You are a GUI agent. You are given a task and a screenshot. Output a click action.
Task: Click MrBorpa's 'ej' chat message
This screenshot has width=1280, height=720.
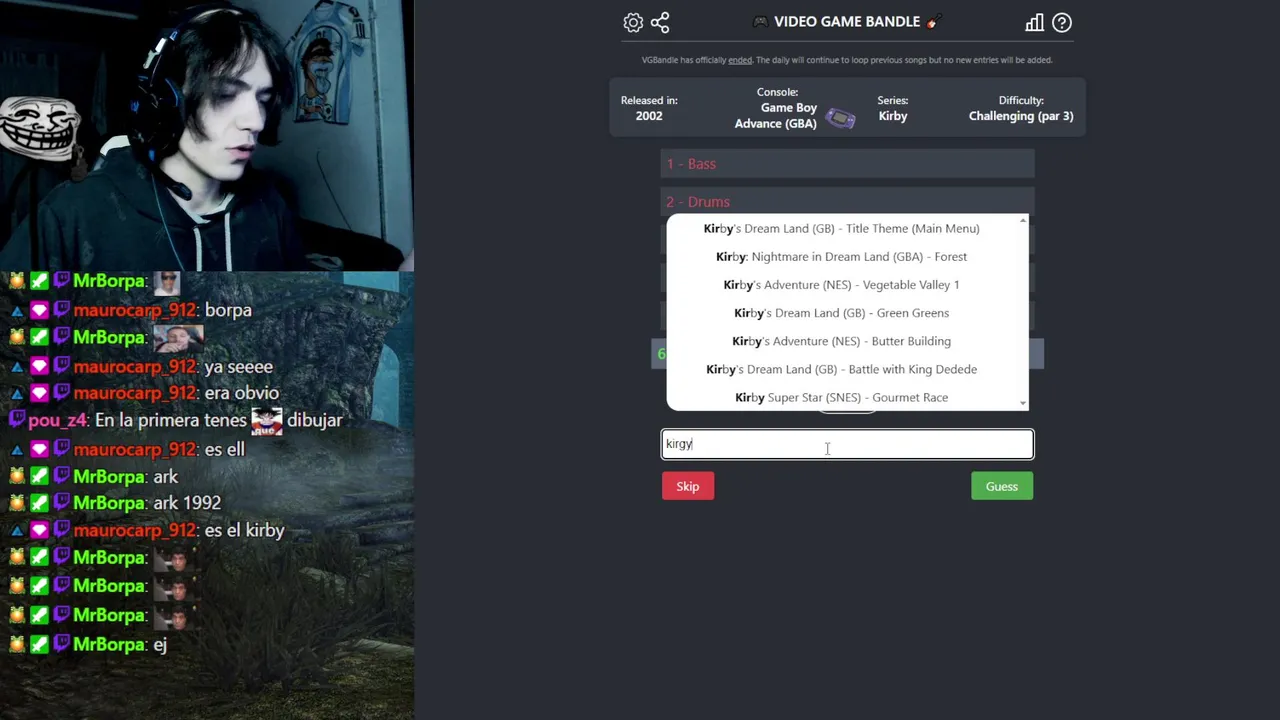click(160, 645)
